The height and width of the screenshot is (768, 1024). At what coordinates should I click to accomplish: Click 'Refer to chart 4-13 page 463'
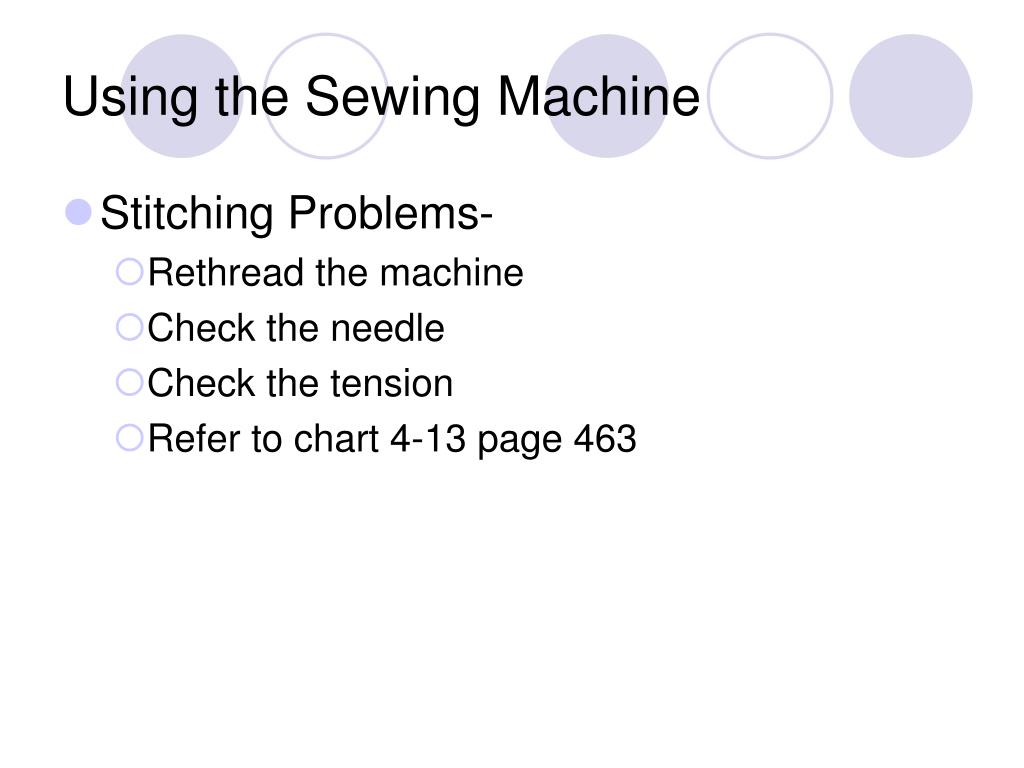tap(392, 440)
